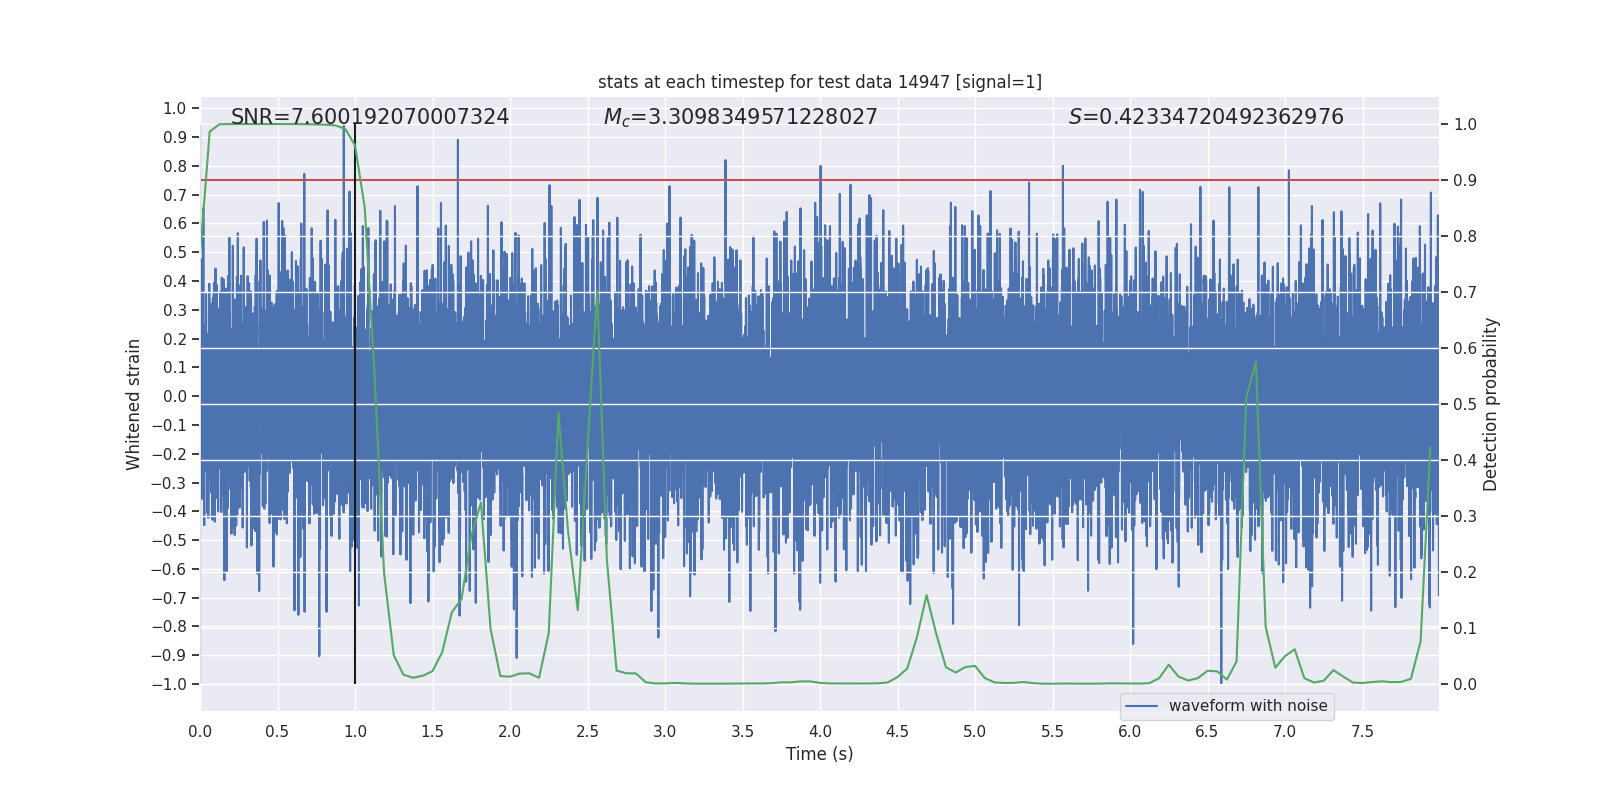Click the blue line sample in the legend
The image size is (1600, 800).
pyautogui.click(x=1142, y=706)
